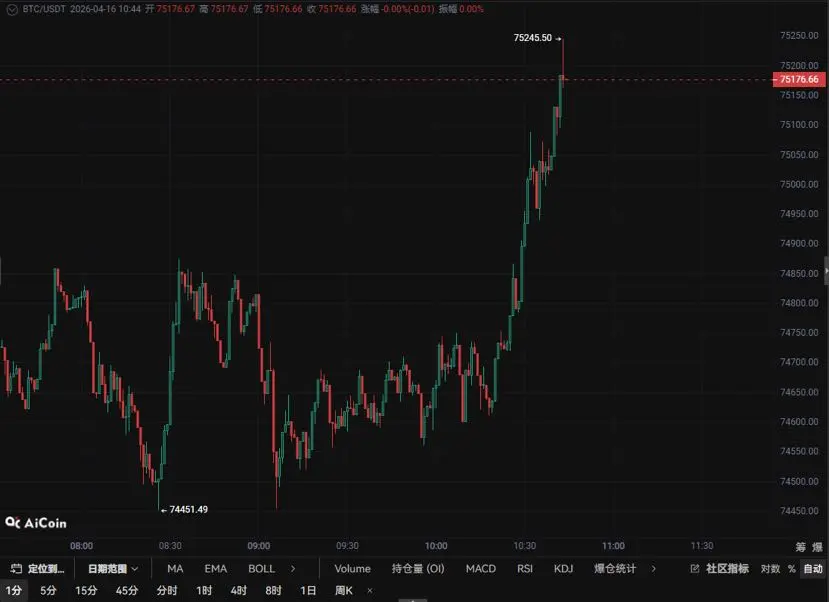Select the 45分 timeframe tab

coord(127,590)
